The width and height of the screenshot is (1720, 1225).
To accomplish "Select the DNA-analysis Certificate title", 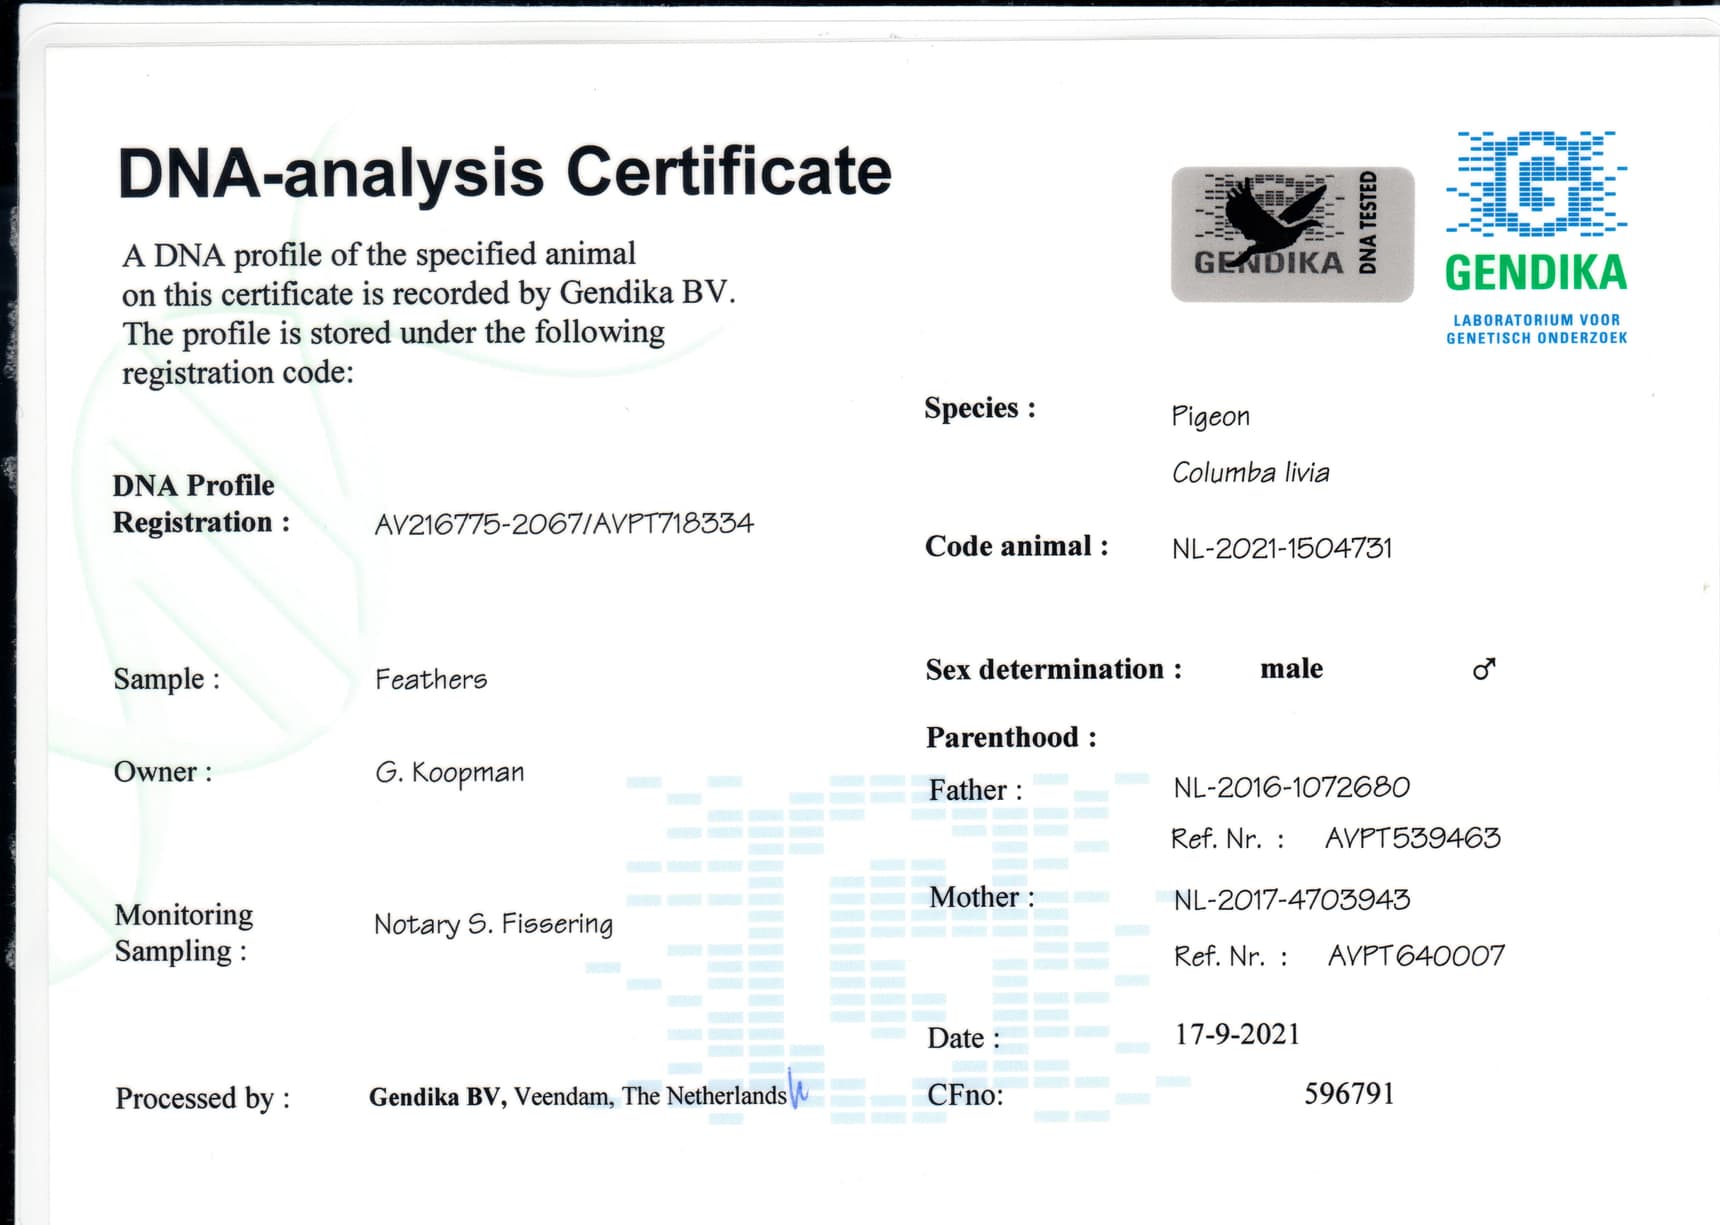I will 504,172.
